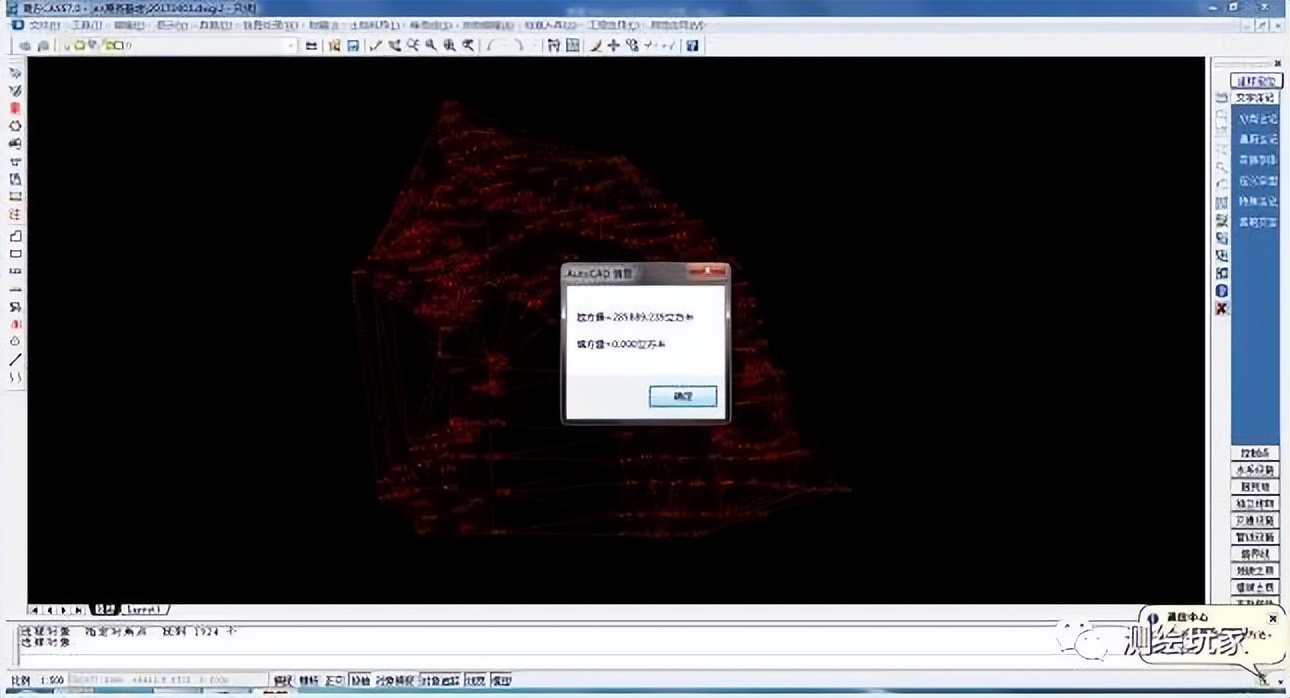Click the red X delete icon in right strip
The height and width of the screenshot is (698, 1290).
[1221, 309]
